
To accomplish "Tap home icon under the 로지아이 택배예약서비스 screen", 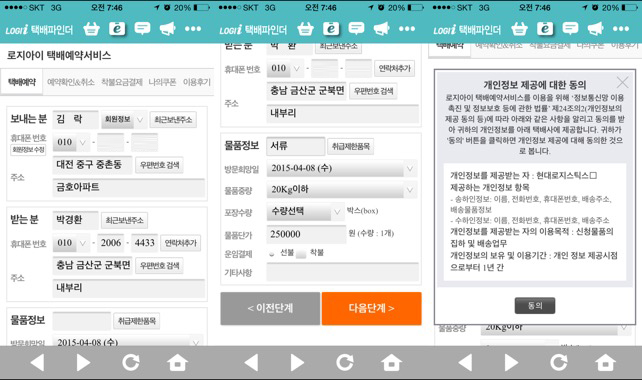I will pos(178,362).
